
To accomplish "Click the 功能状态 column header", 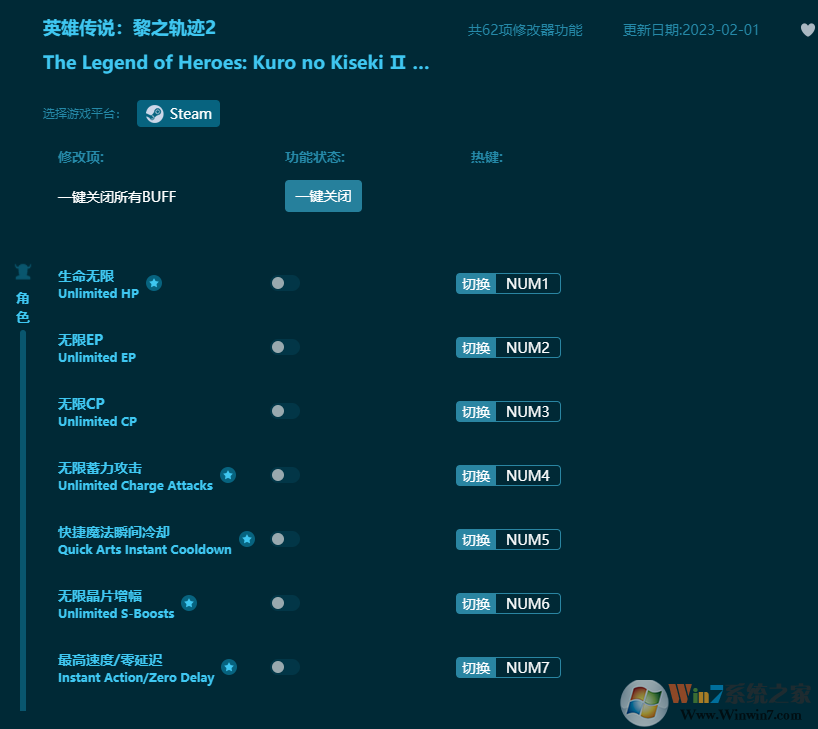I will tap(315, 157).
